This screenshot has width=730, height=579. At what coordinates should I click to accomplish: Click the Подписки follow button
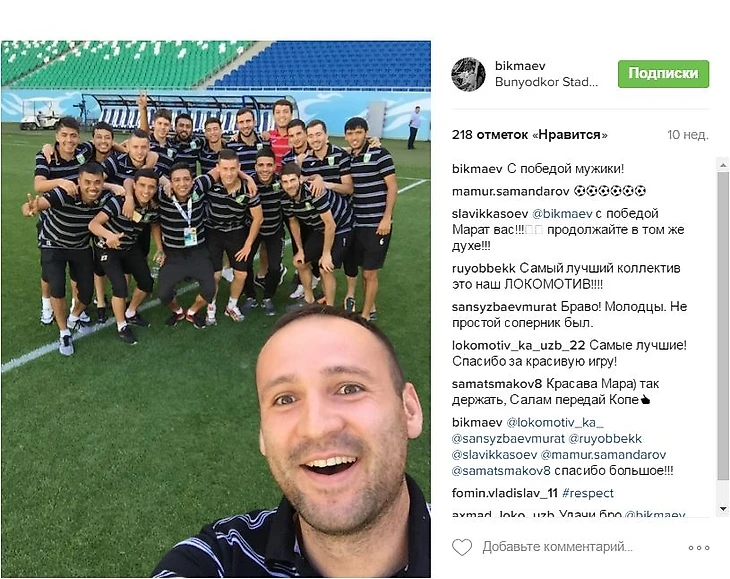663,74
